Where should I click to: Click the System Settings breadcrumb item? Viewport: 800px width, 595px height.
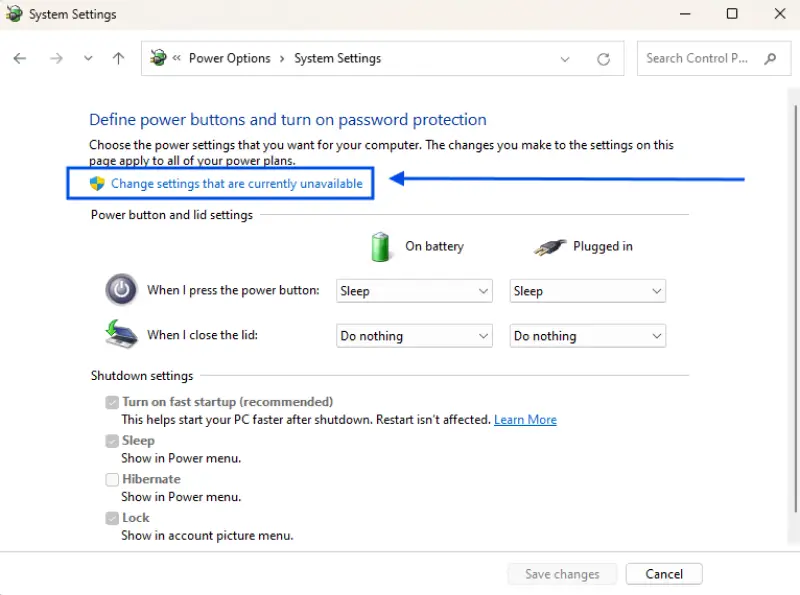pyautogui.click(x=337, y=58)
